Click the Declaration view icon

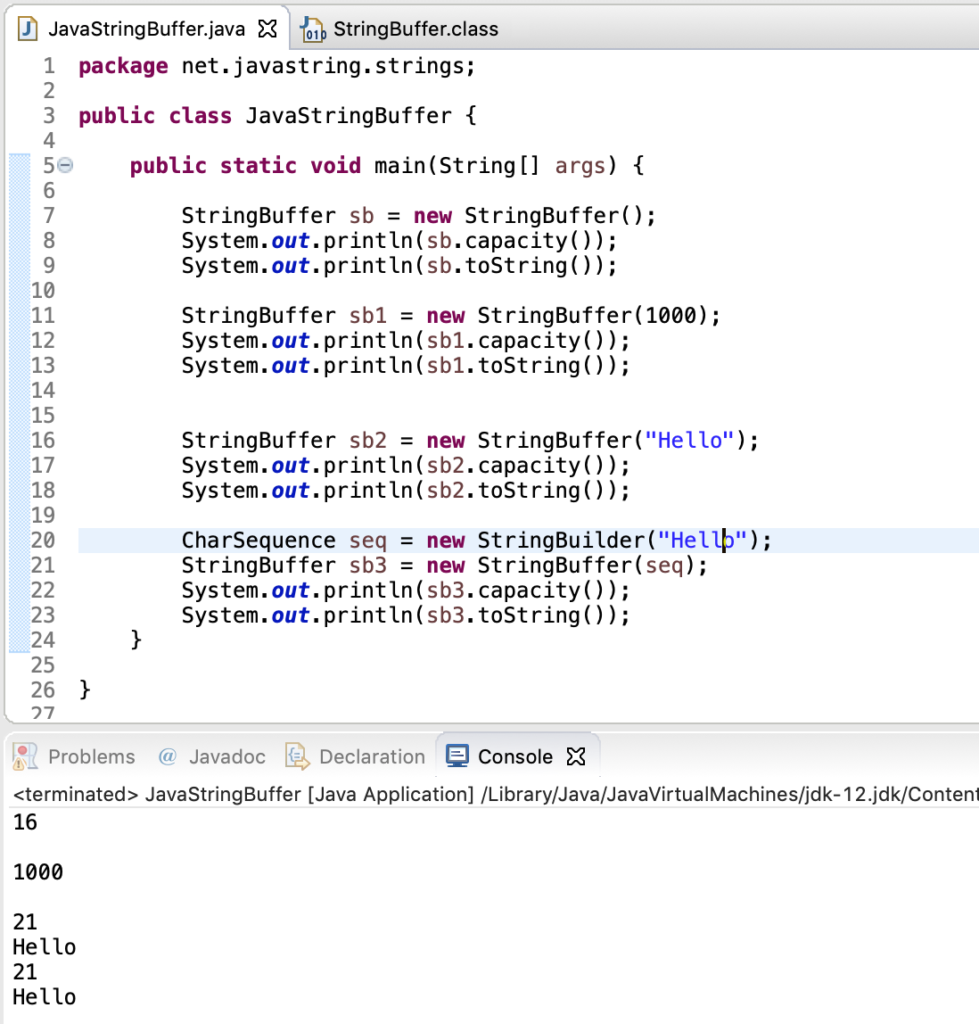point(296,757)
